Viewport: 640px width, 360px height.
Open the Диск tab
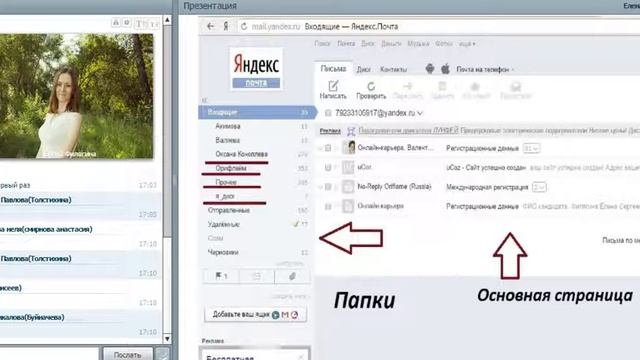[363, 69]
